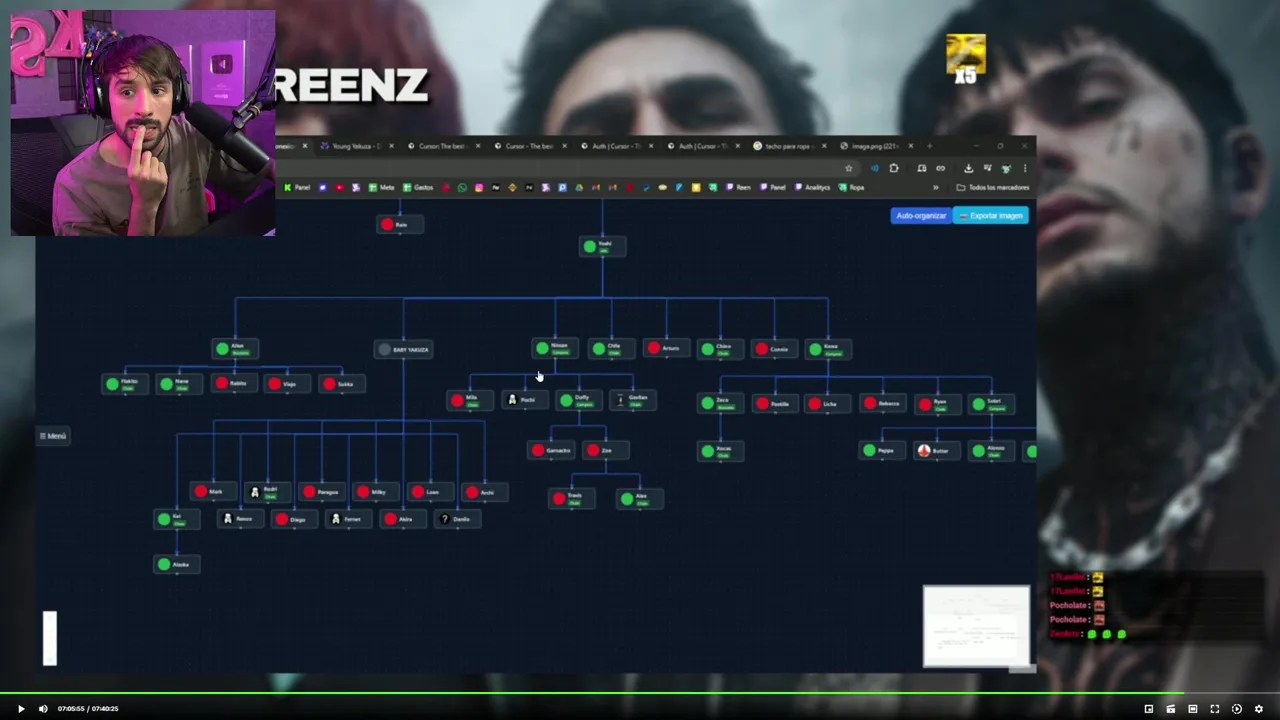Select the Zoe node
Image resolution: width=1280 pixels, height=720 pixels.
(605, 450)
